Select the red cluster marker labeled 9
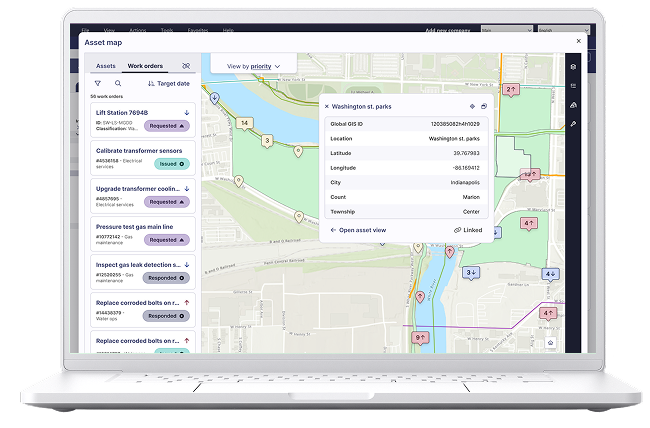Screen dimensions: 650x428 pyautogui.click(x=420, y=338)
